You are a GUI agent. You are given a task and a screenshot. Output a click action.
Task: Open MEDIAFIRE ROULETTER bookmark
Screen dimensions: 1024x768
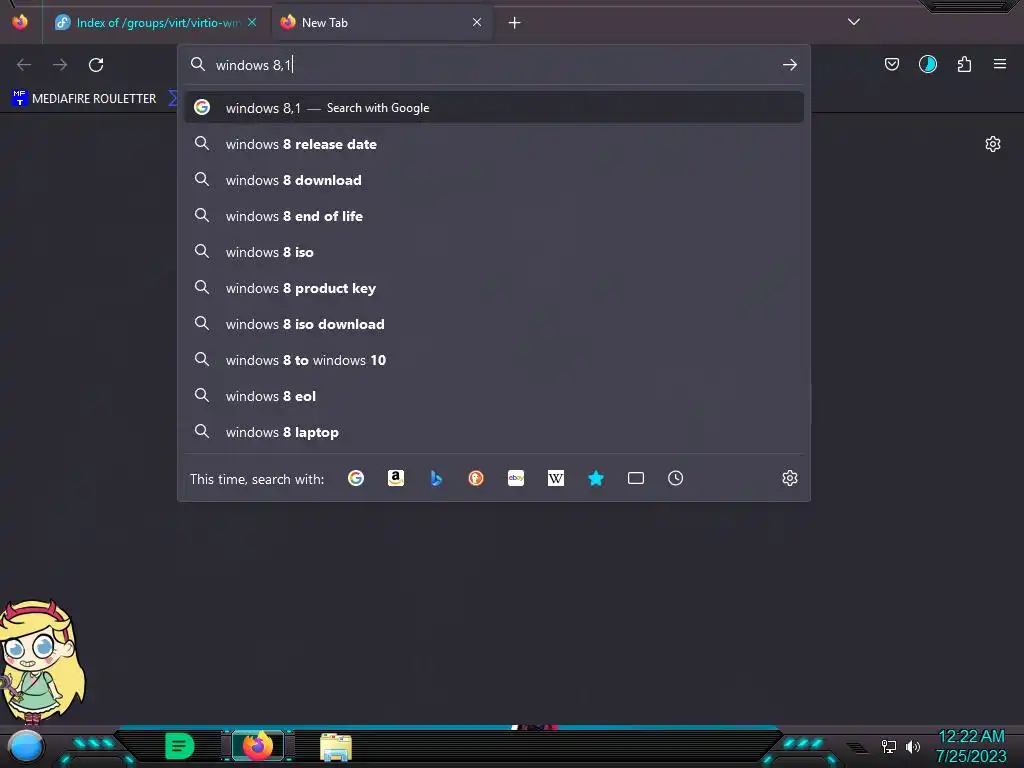pyautogui.click(x=84, y=99)
